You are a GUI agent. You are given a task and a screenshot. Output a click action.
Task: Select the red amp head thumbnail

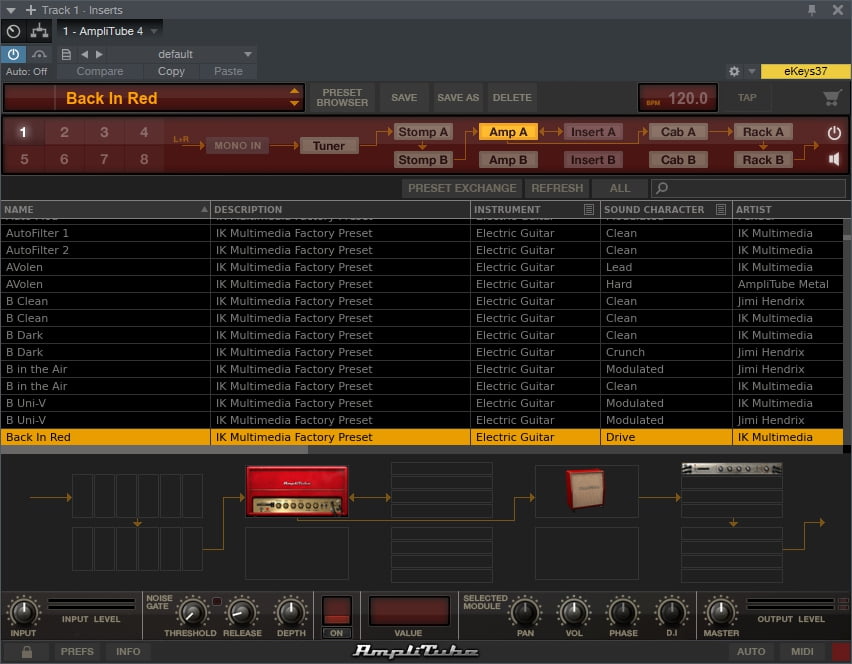point(297,491)
